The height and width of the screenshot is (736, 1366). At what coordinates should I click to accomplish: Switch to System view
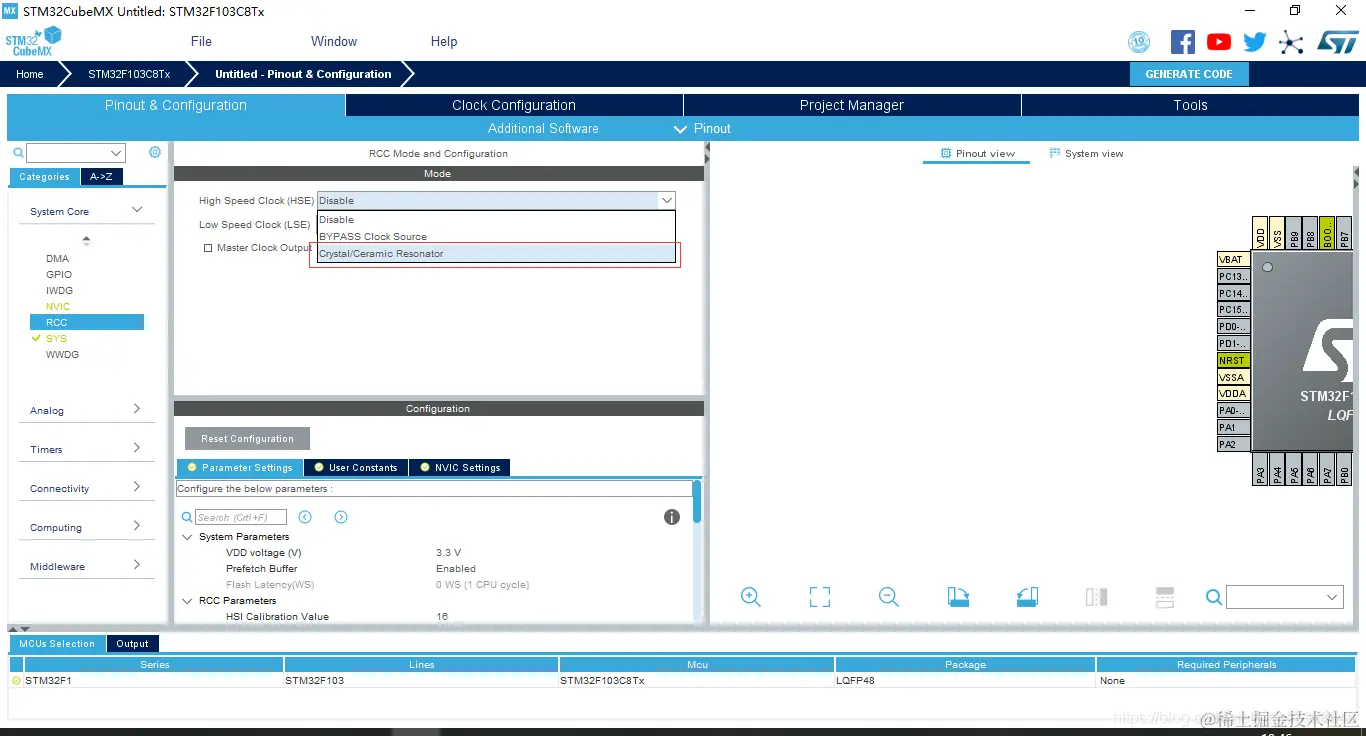tap(1086, 154)
